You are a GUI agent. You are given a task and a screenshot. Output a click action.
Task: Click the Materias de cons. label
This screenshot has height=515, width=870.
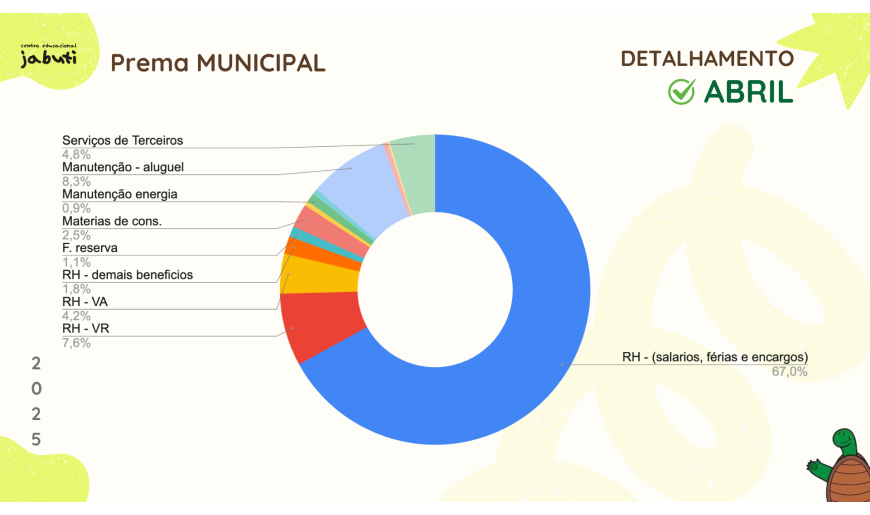tap(111, 221)
